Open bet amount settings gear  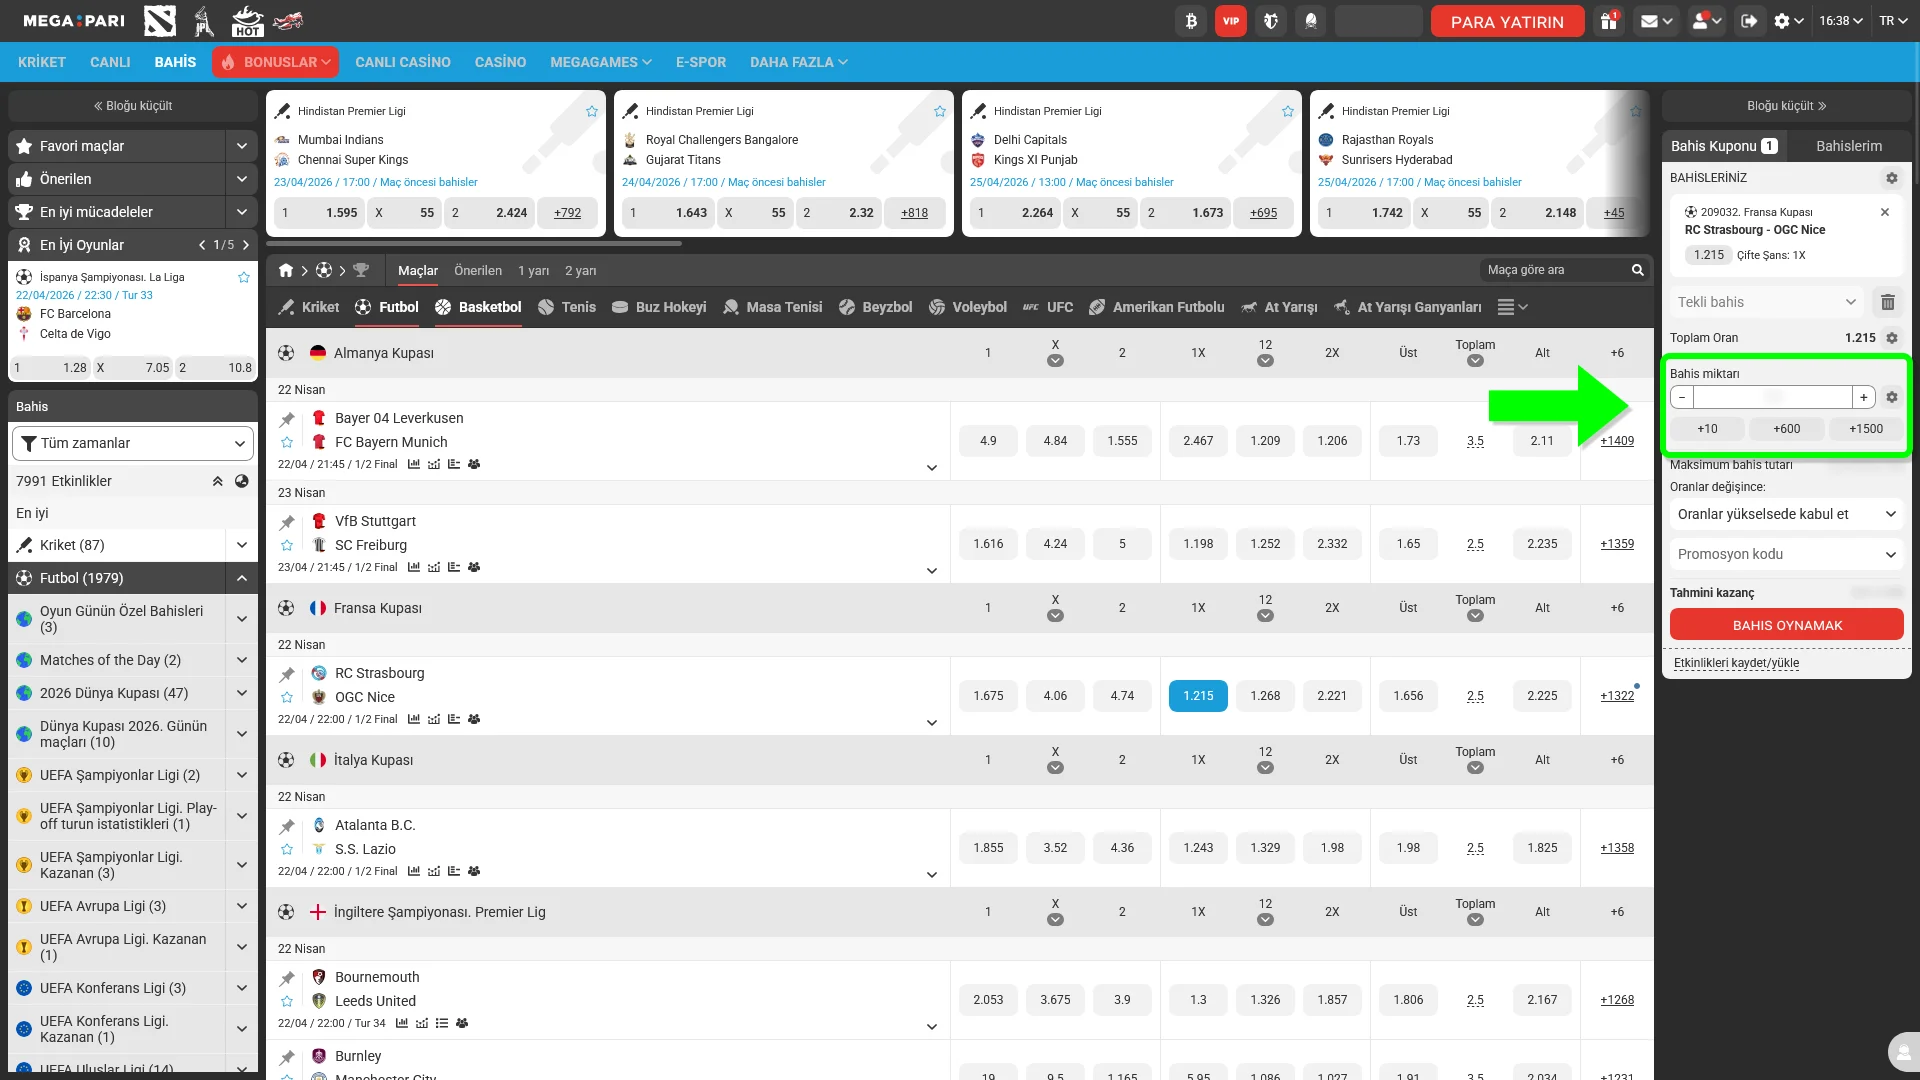click(1892, 397)
